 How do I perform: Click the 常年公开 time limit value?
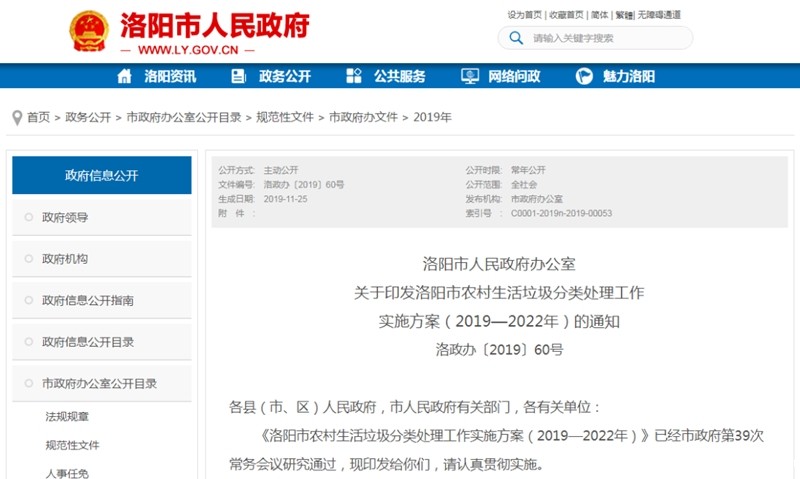pyautogui.click(x=528, y=170)
